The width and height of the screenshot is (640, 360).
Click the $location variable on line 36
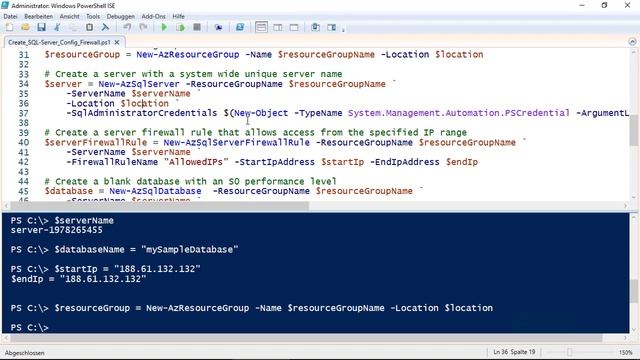coord(144,103)
